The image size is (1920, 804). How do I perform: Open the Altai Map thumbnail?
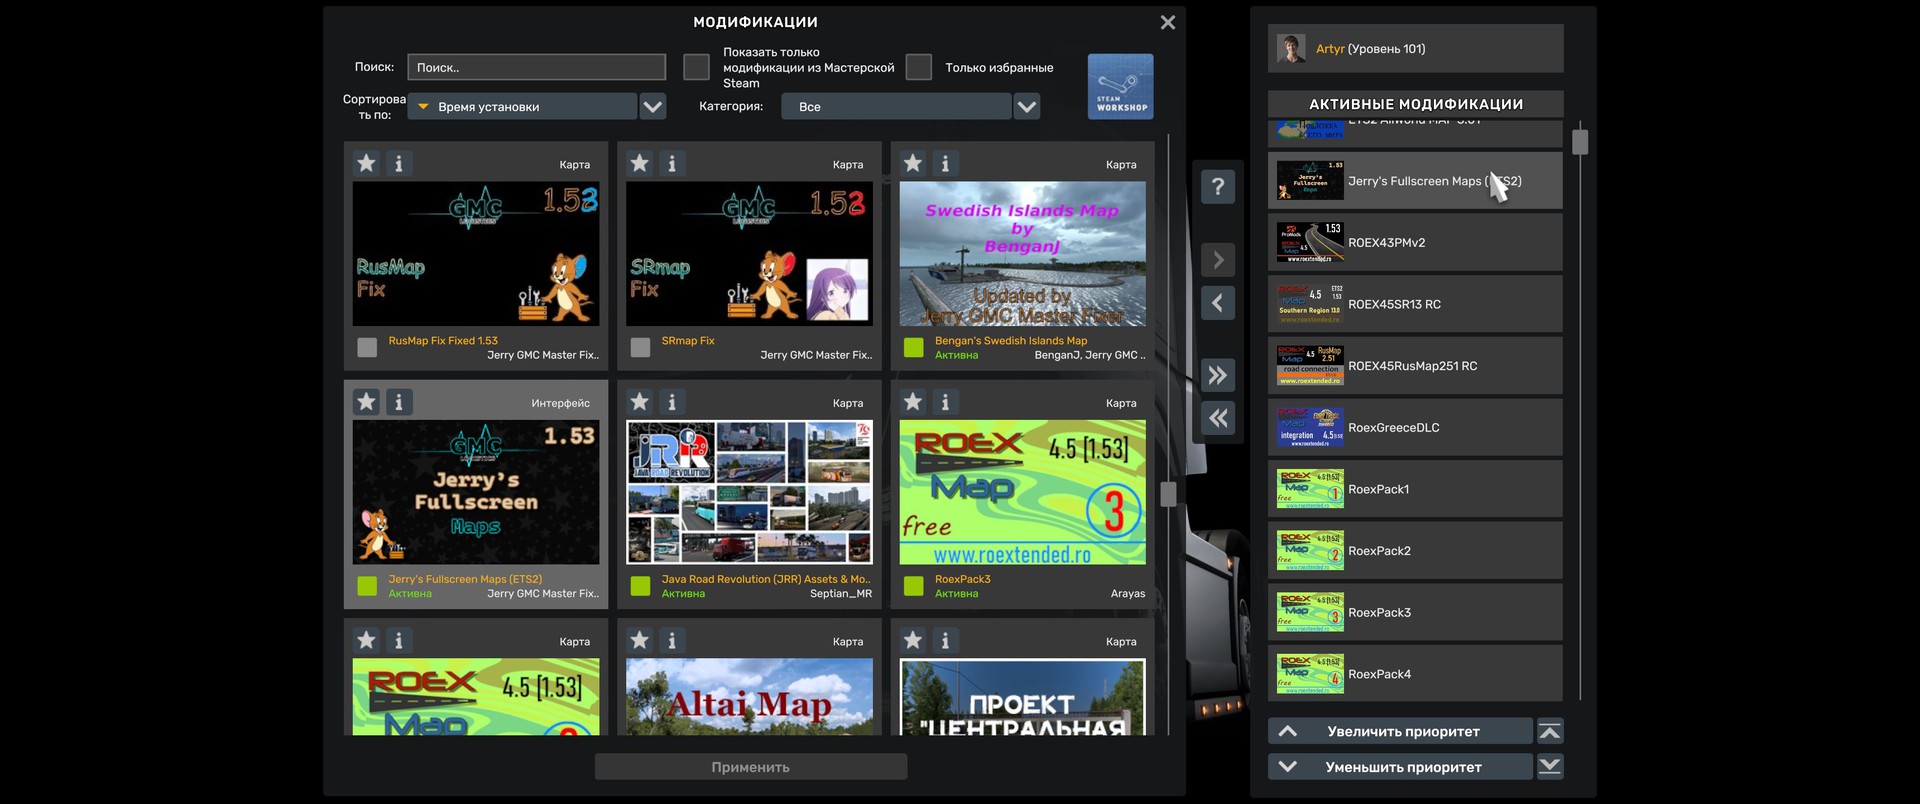point(749,696)
